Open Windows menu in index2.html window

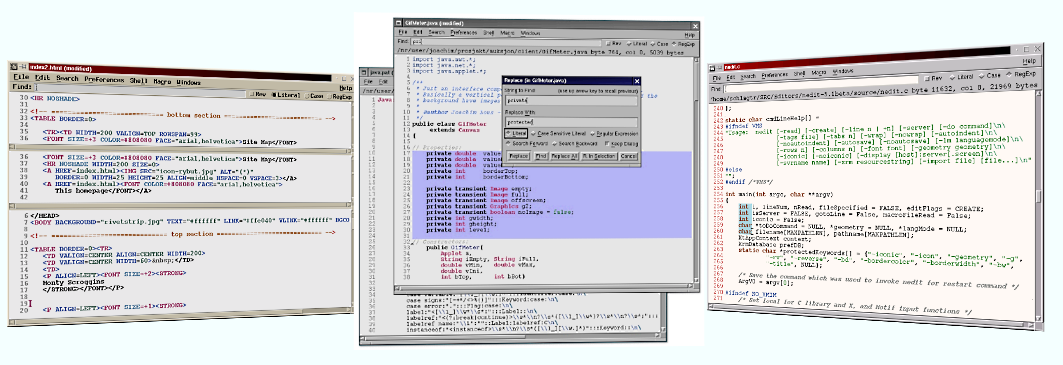pos(188,82)
